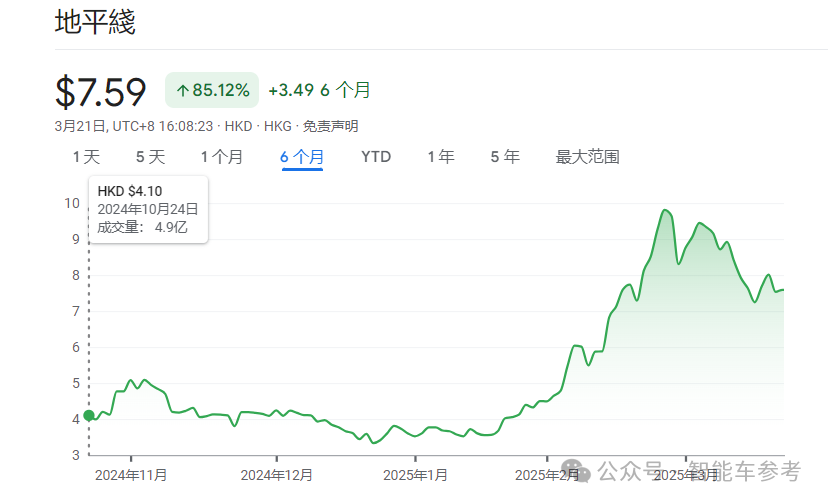Click the 85.12% gain badge

click(x=212, y=91)
